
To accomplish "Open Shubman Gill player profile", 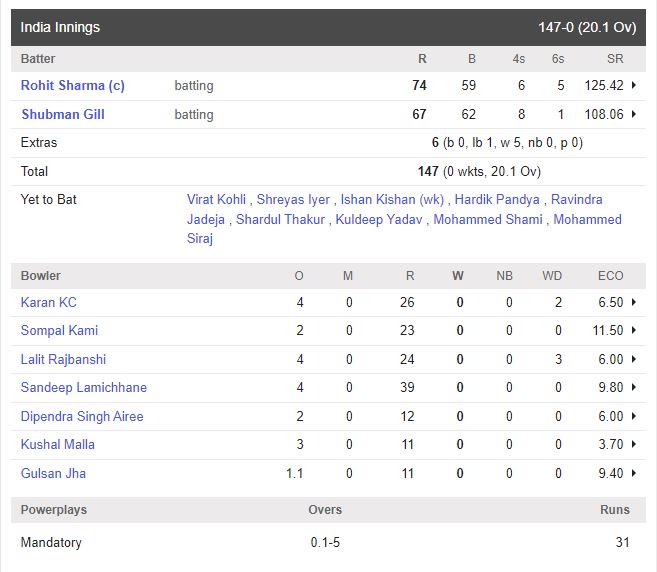I will click(63, 114).
